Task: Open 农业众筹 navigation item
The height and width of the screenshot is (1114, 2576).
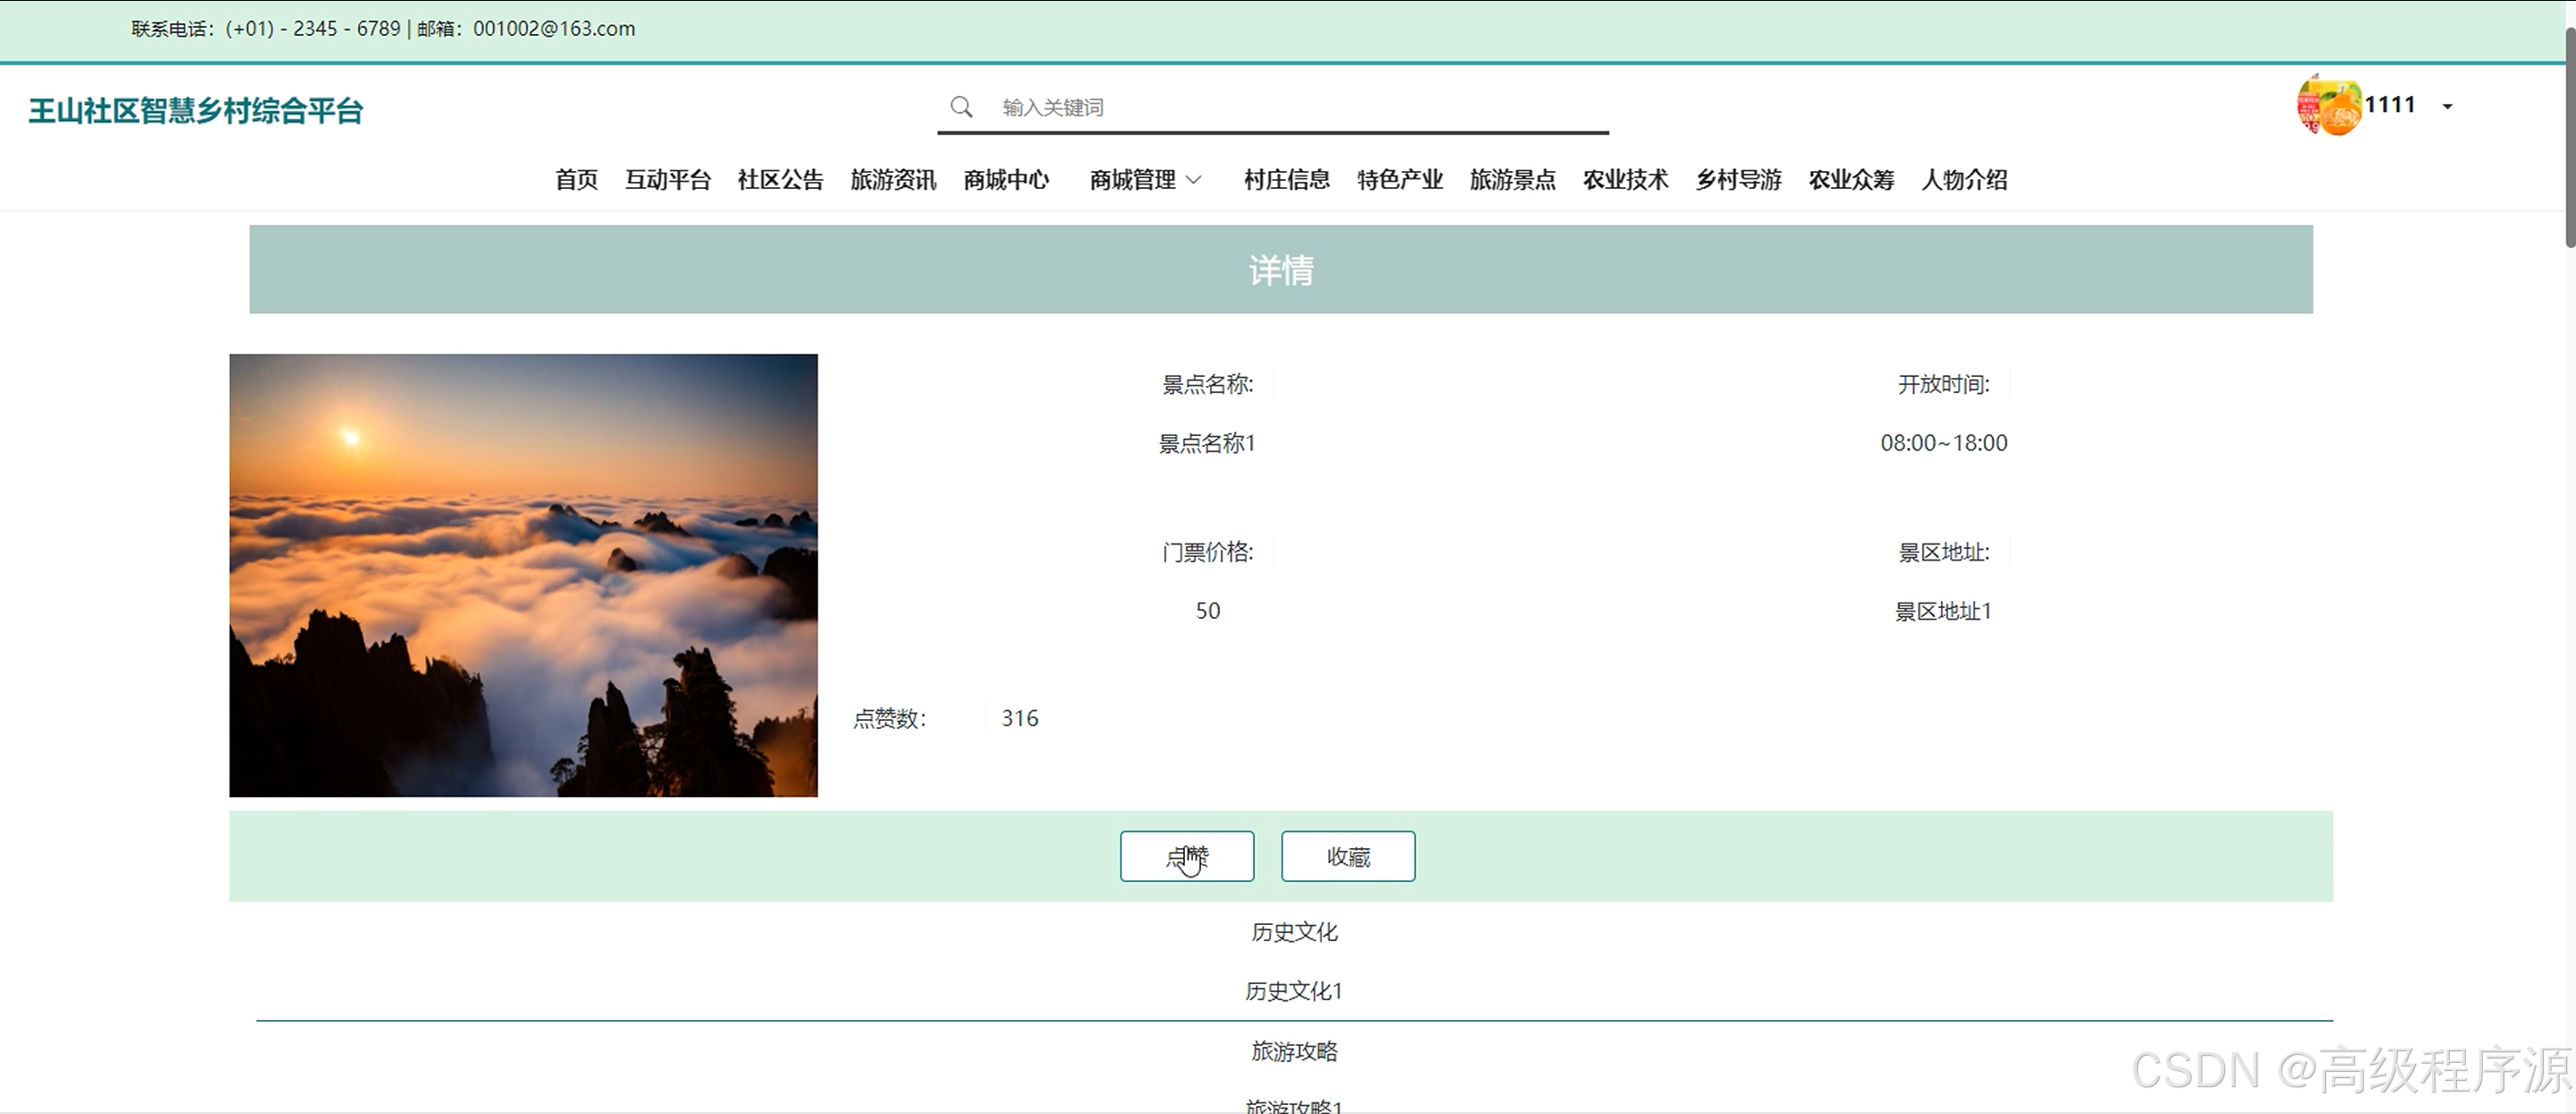Action: tap(1851, 180)
